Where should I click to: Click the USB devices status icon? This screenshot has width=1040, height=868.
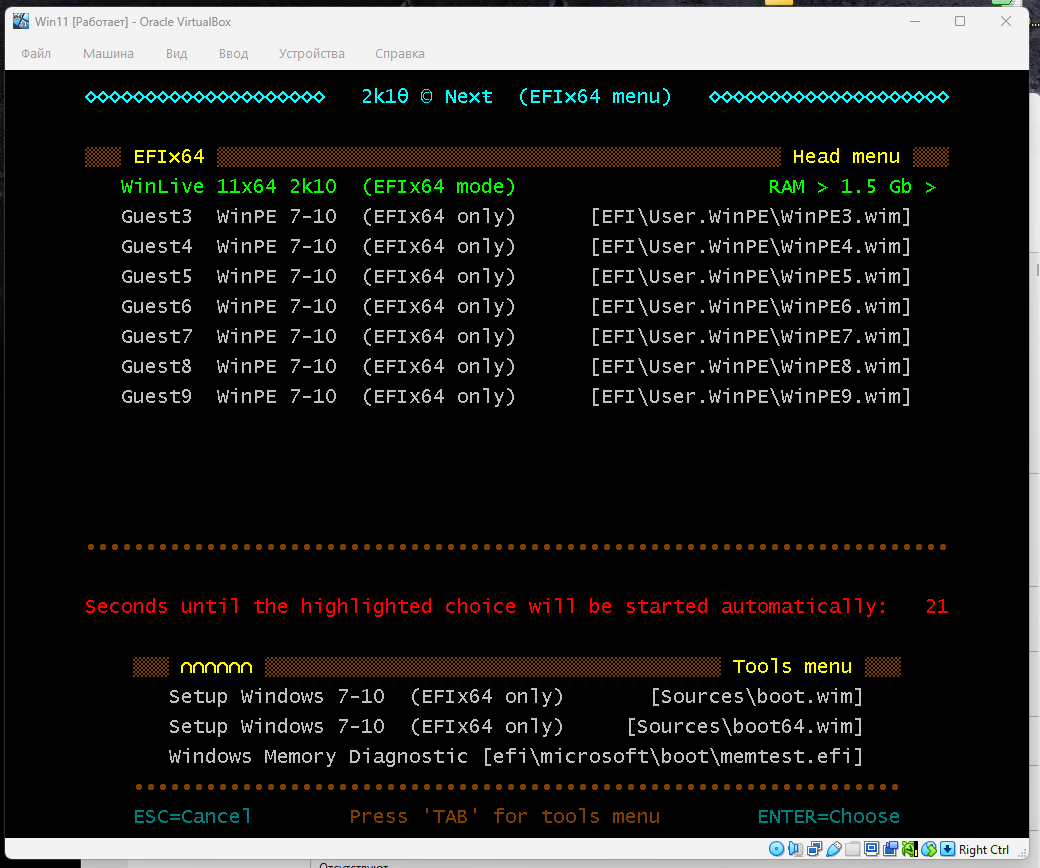pos(833,849)
